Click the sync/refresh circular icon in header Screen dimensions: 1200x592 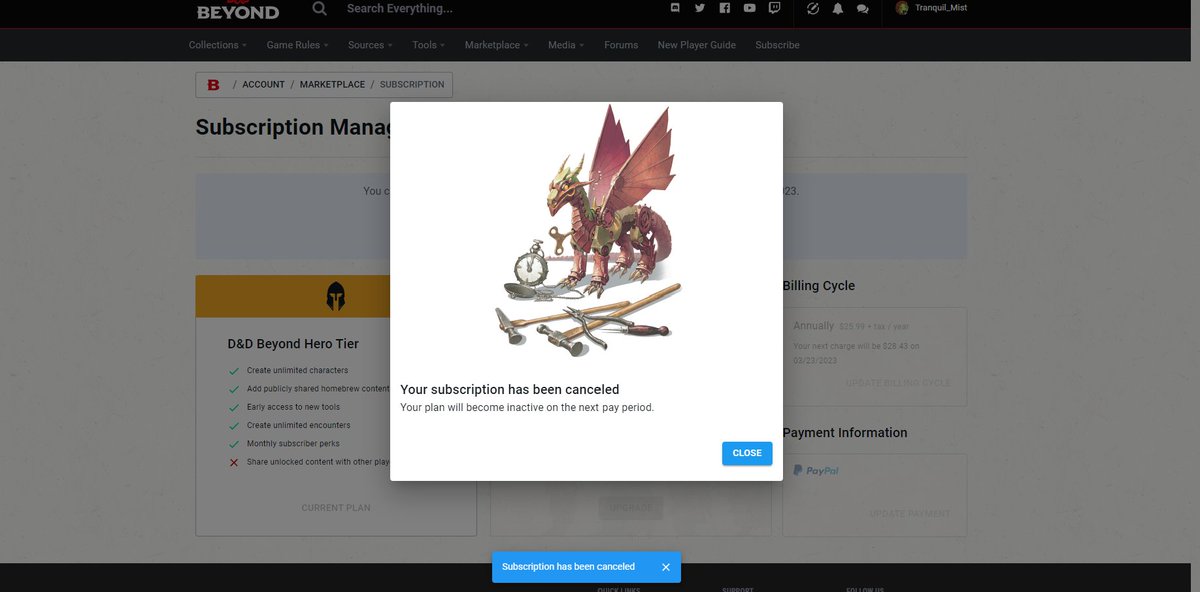pos(813,8)
